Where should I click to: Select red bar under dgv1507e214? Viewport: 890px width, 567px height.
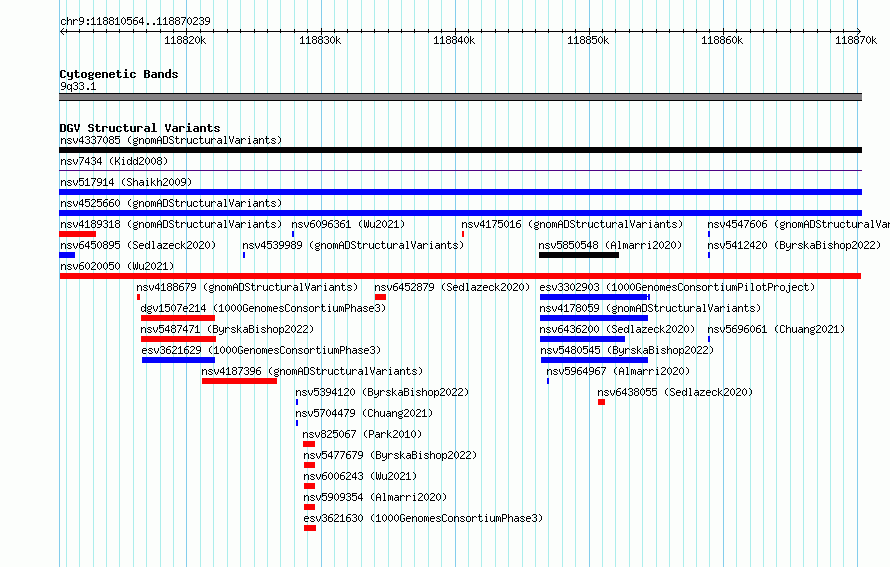click(x=178, y=318)
